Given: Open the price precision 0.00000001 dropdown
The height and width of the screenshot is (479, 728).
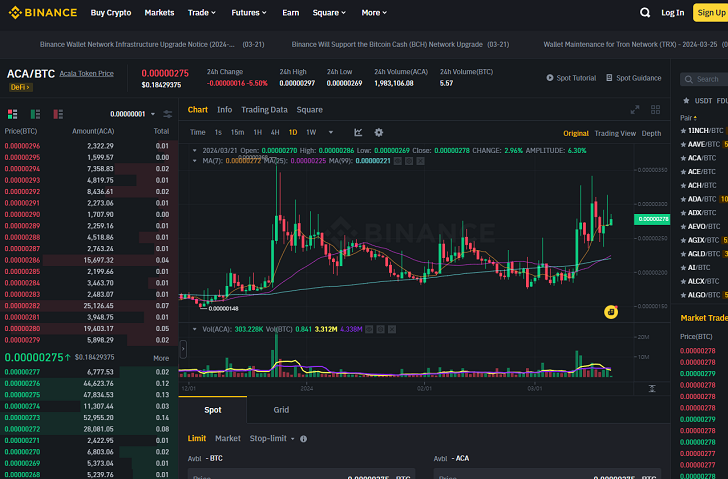Looking at the screenshot, I should coord(132,114).
